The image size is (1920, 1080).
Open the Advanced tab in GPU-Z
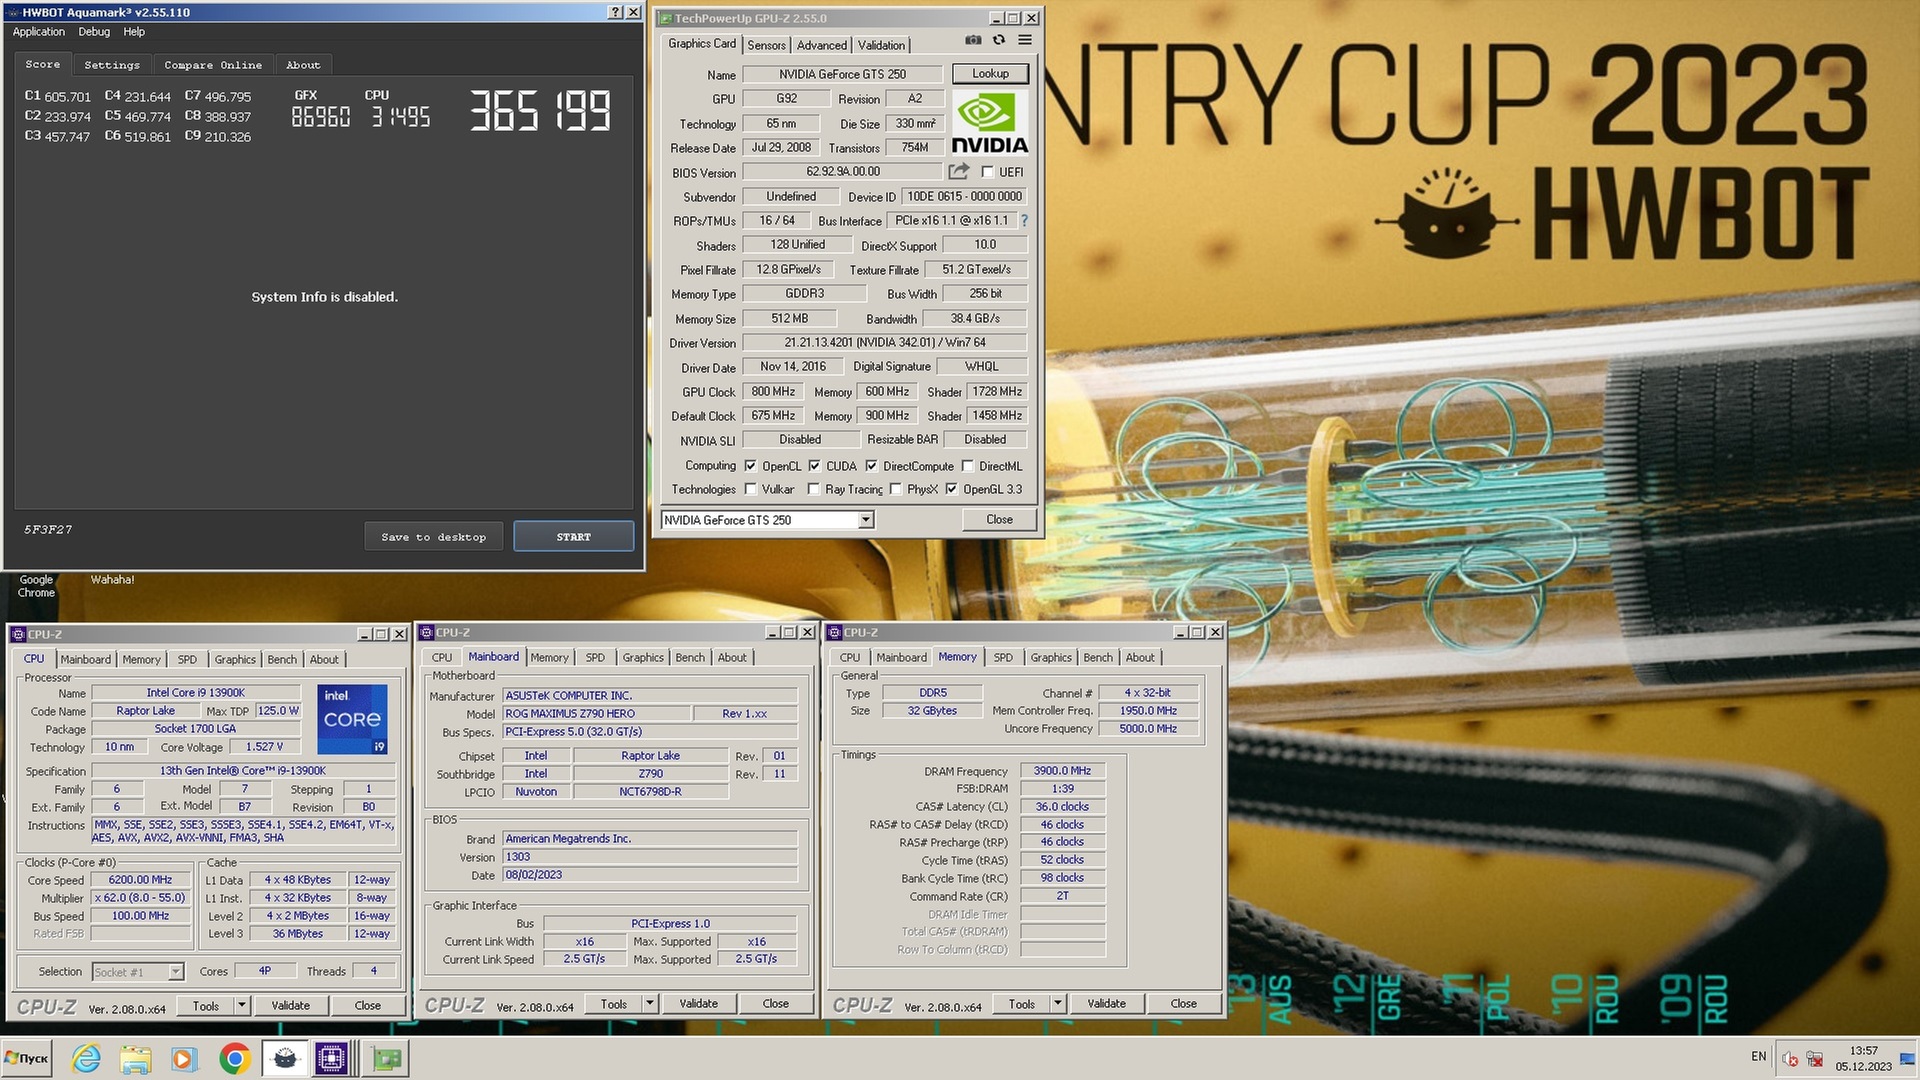pos(822,45)
